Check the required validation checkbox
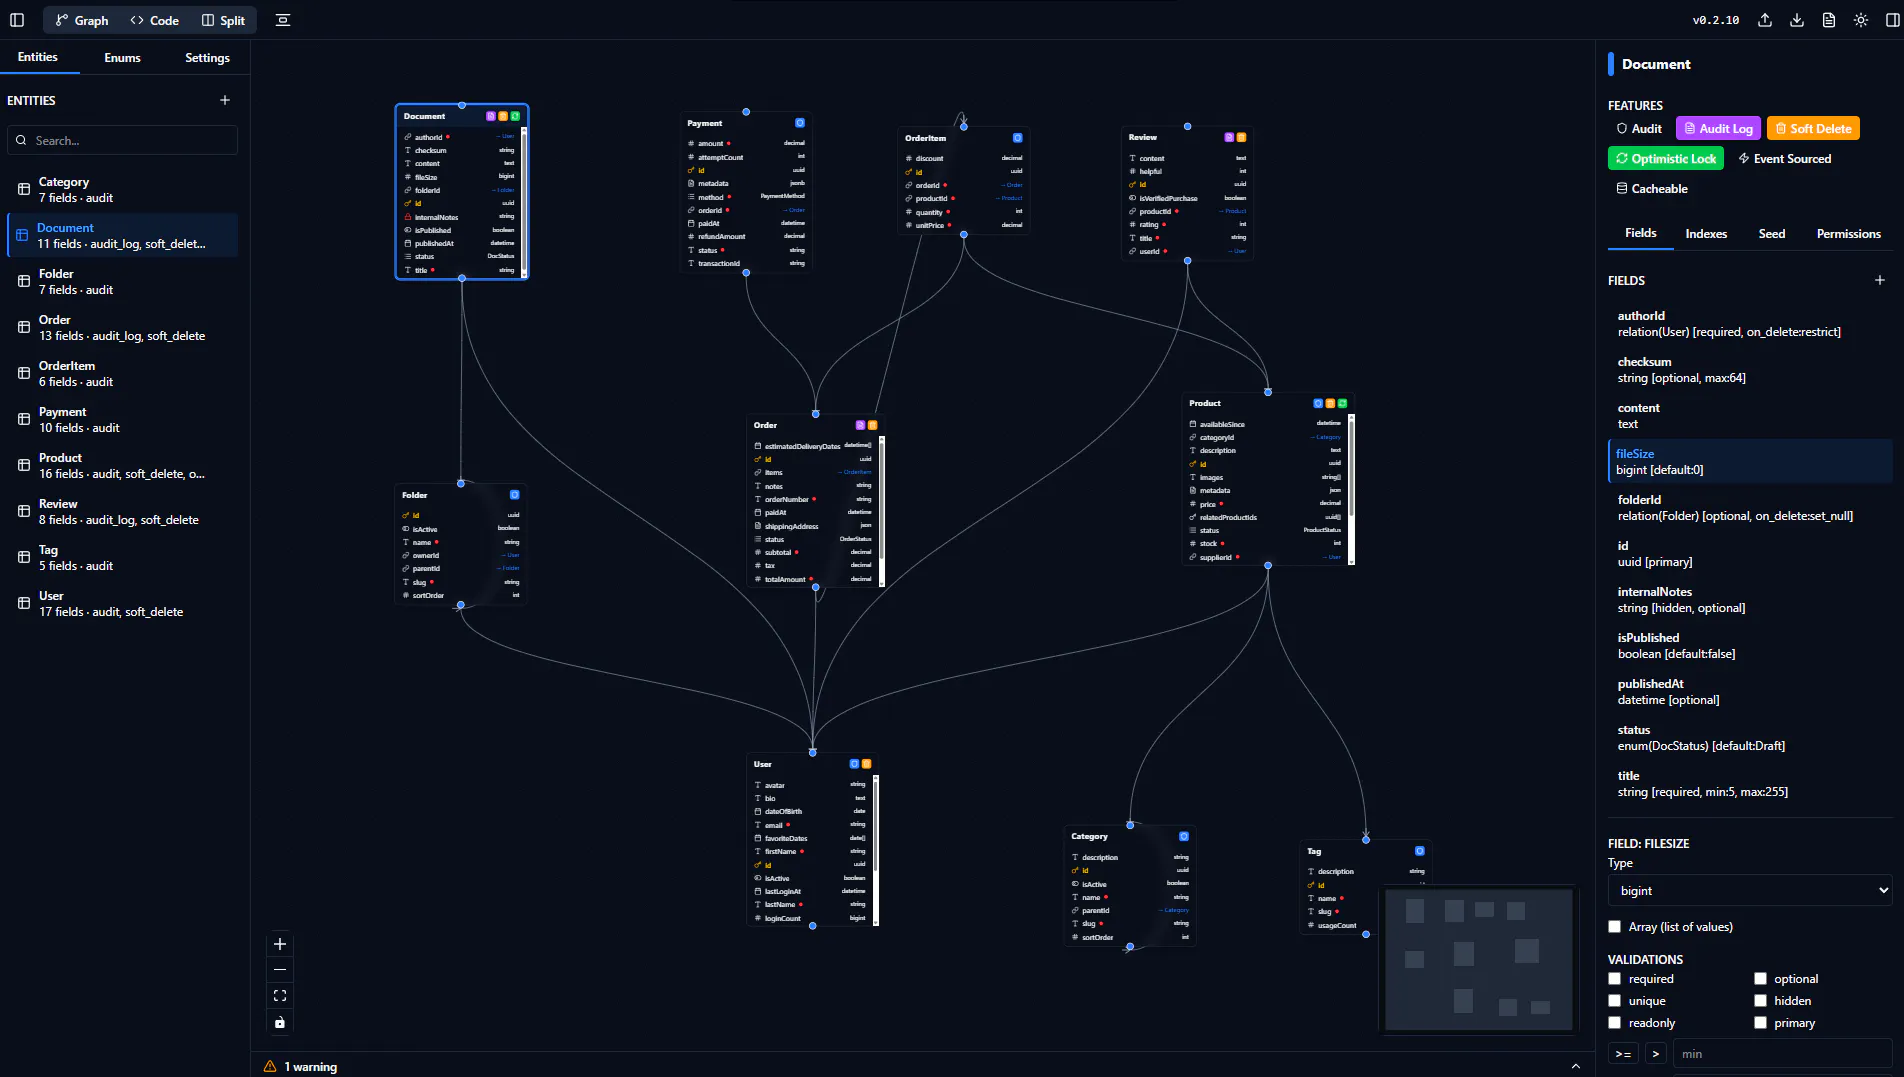The height and width of the screenshot is (1077, 1904). (1614, 979)
